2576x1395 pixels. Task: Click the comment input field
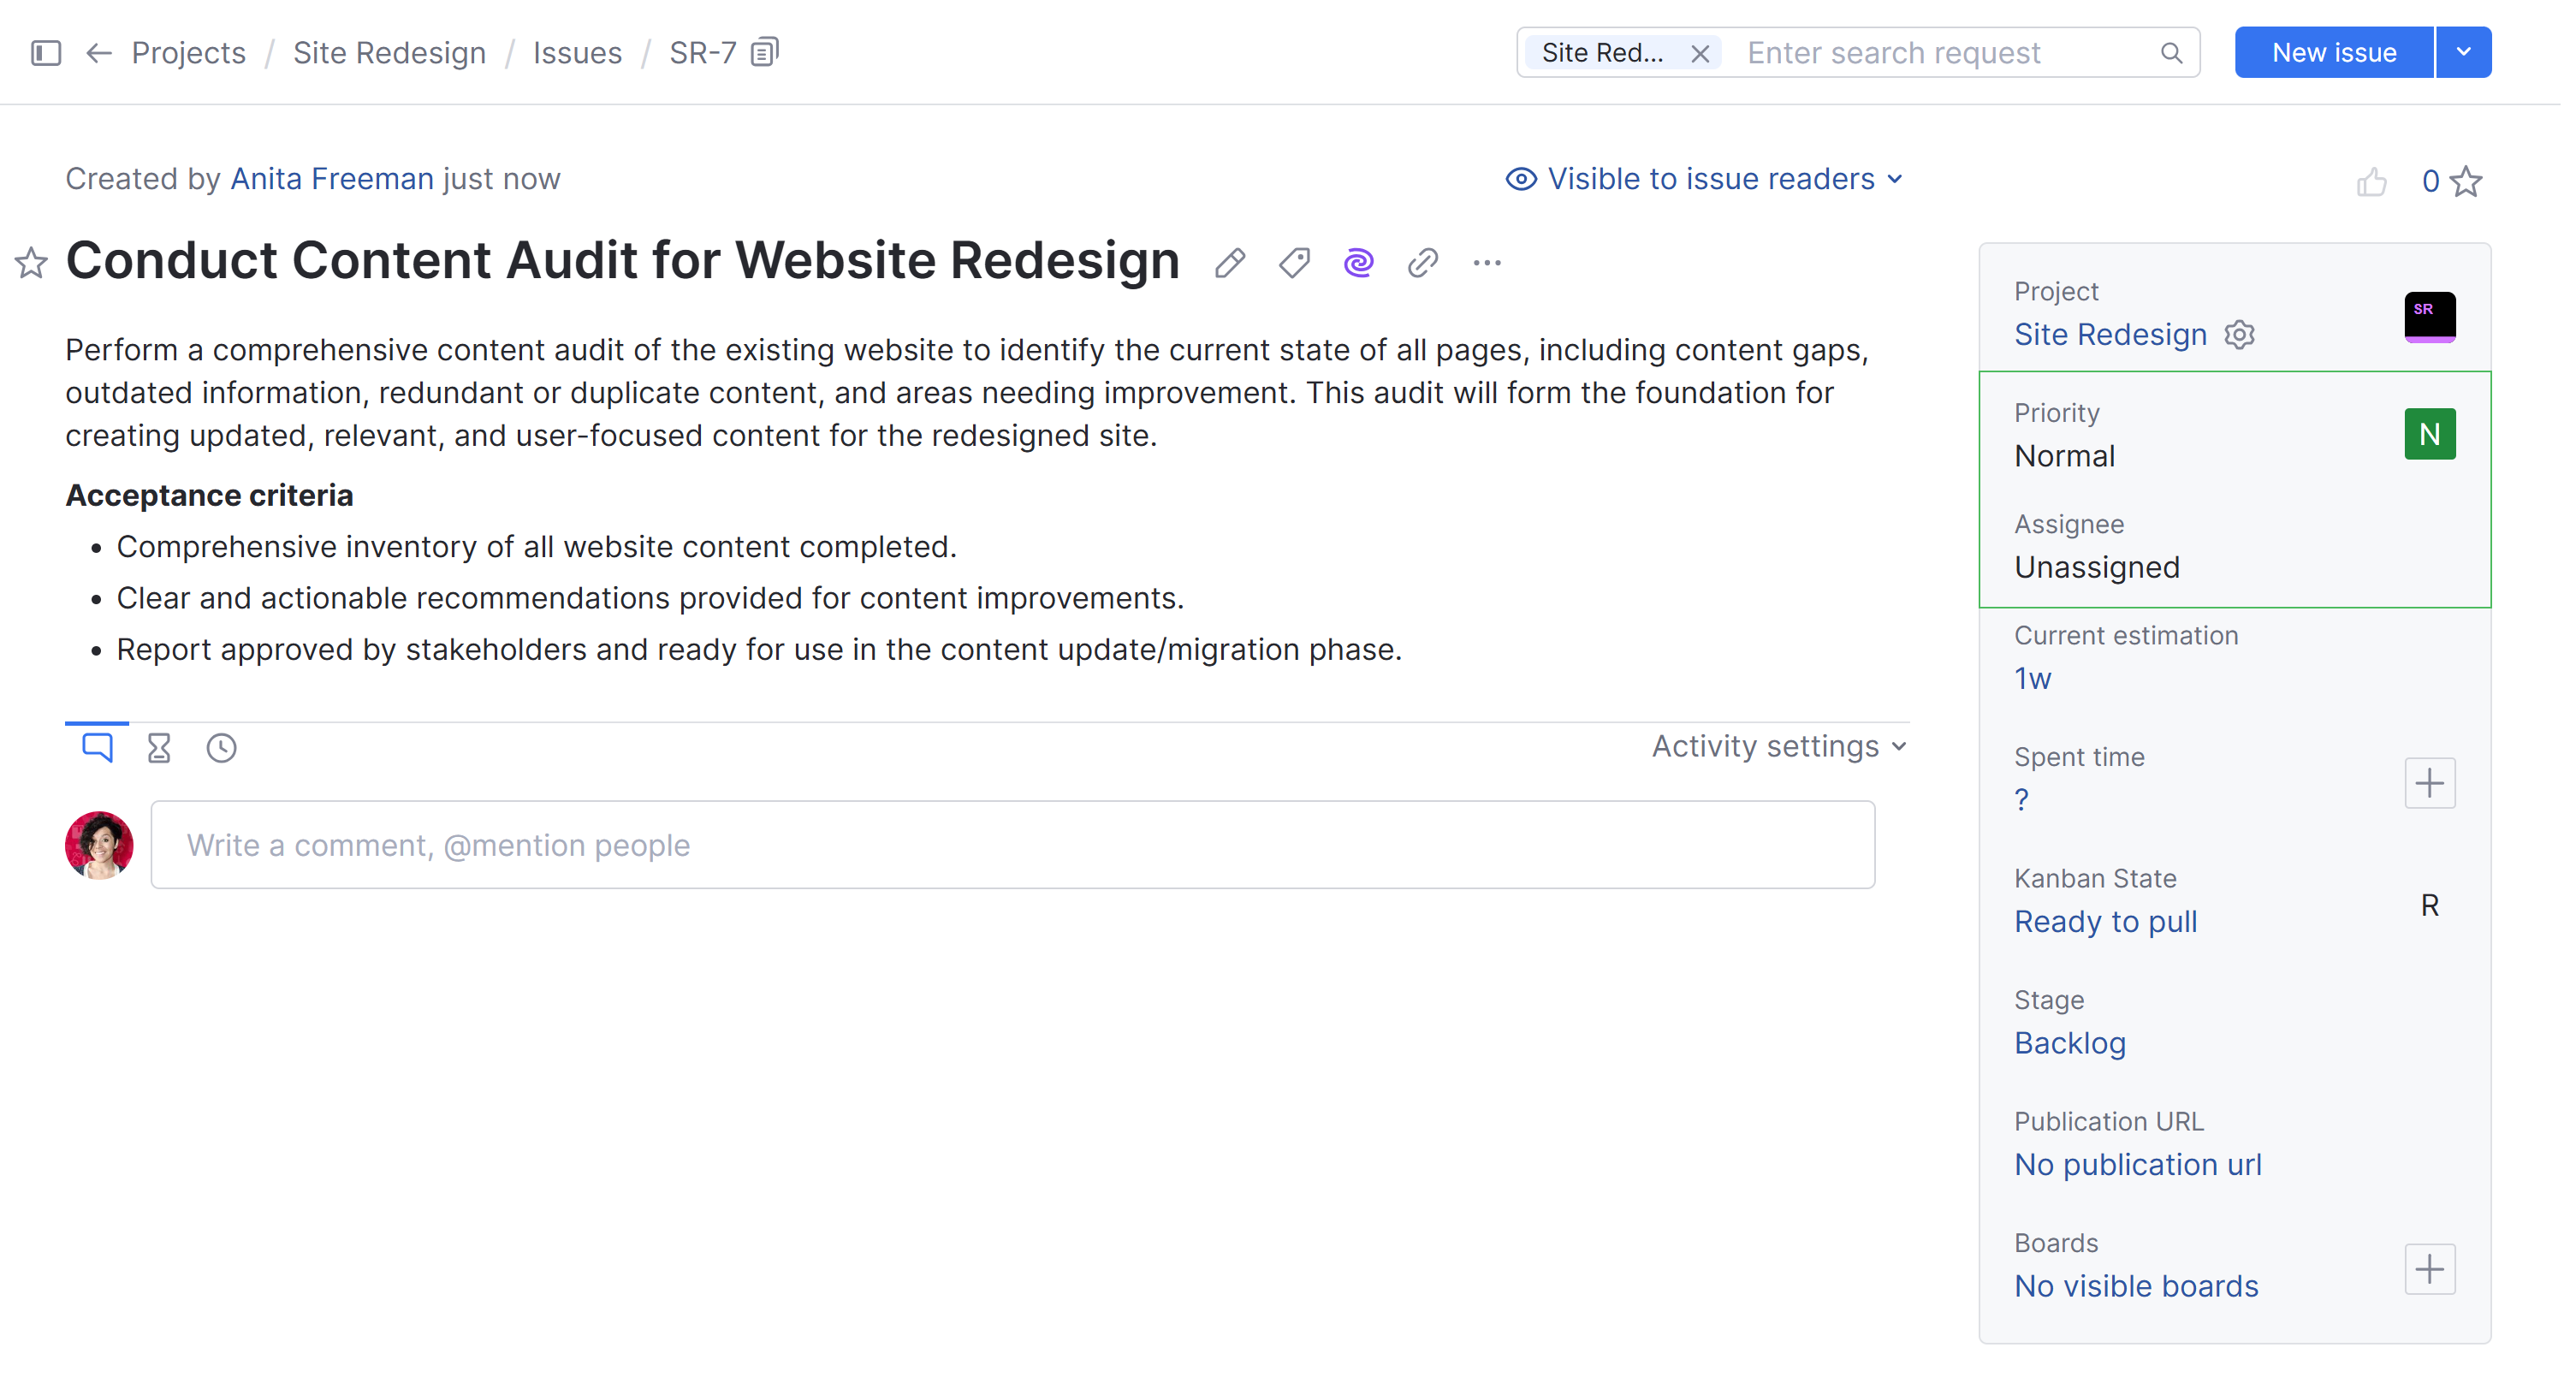pyautogui.click(x=1012, y=845)
